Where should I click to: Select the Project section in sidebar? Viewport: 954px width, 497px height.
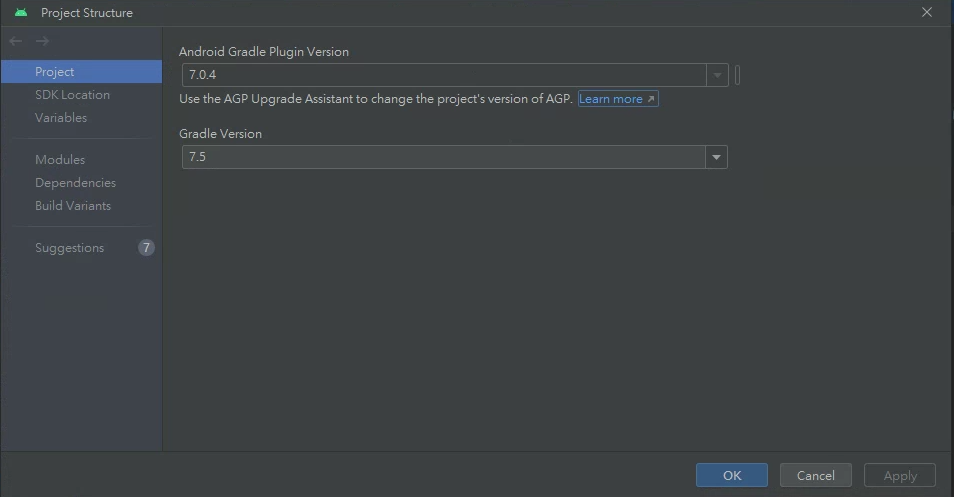point(55,72)
